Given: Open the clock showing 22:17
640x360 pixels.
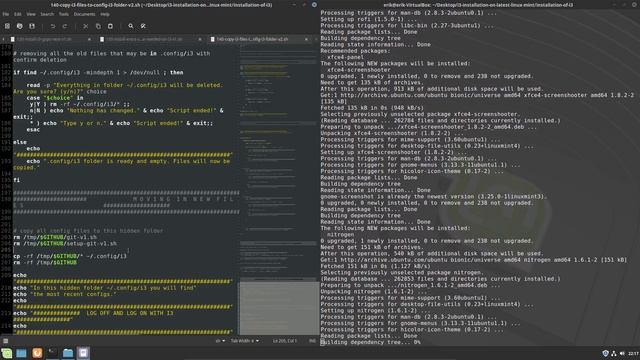Looking at the screenshot, I should (x=633, y=353).
